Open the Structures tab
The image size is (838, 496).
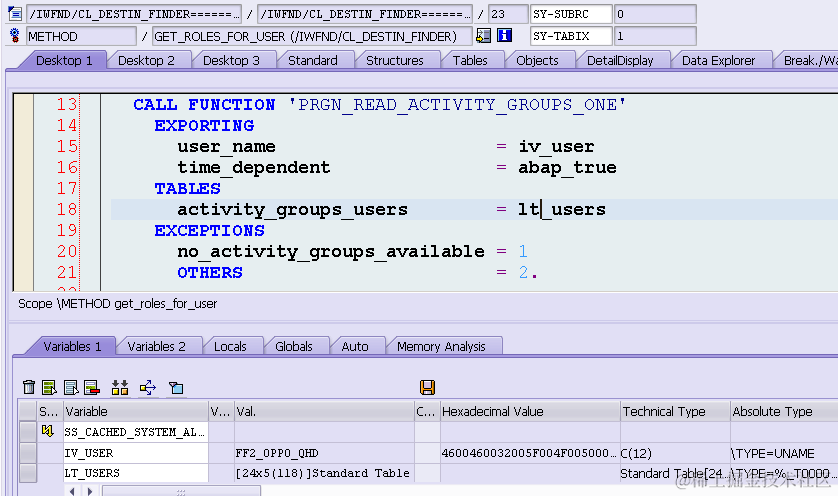(394, 60)
